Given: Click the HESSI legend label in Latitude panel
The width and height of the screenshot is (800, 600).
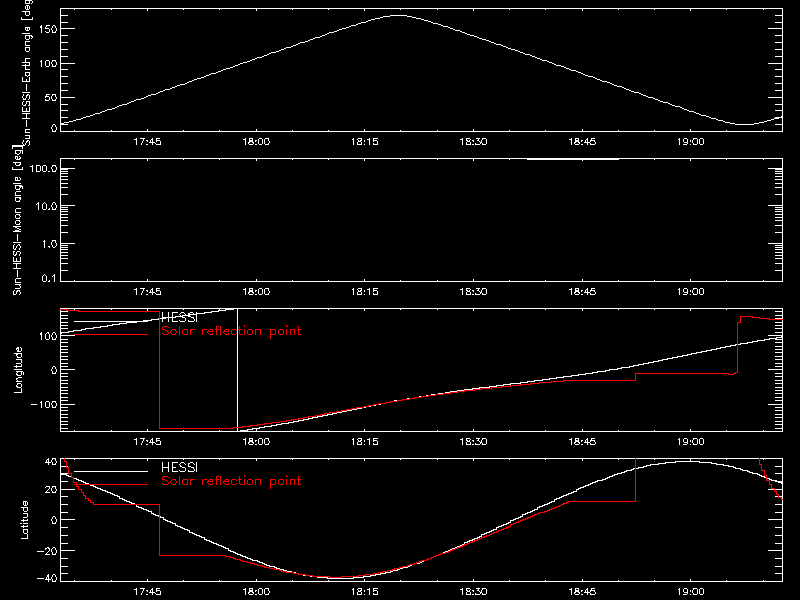Looking at the screenshot, I should click(x=179, y=467).
